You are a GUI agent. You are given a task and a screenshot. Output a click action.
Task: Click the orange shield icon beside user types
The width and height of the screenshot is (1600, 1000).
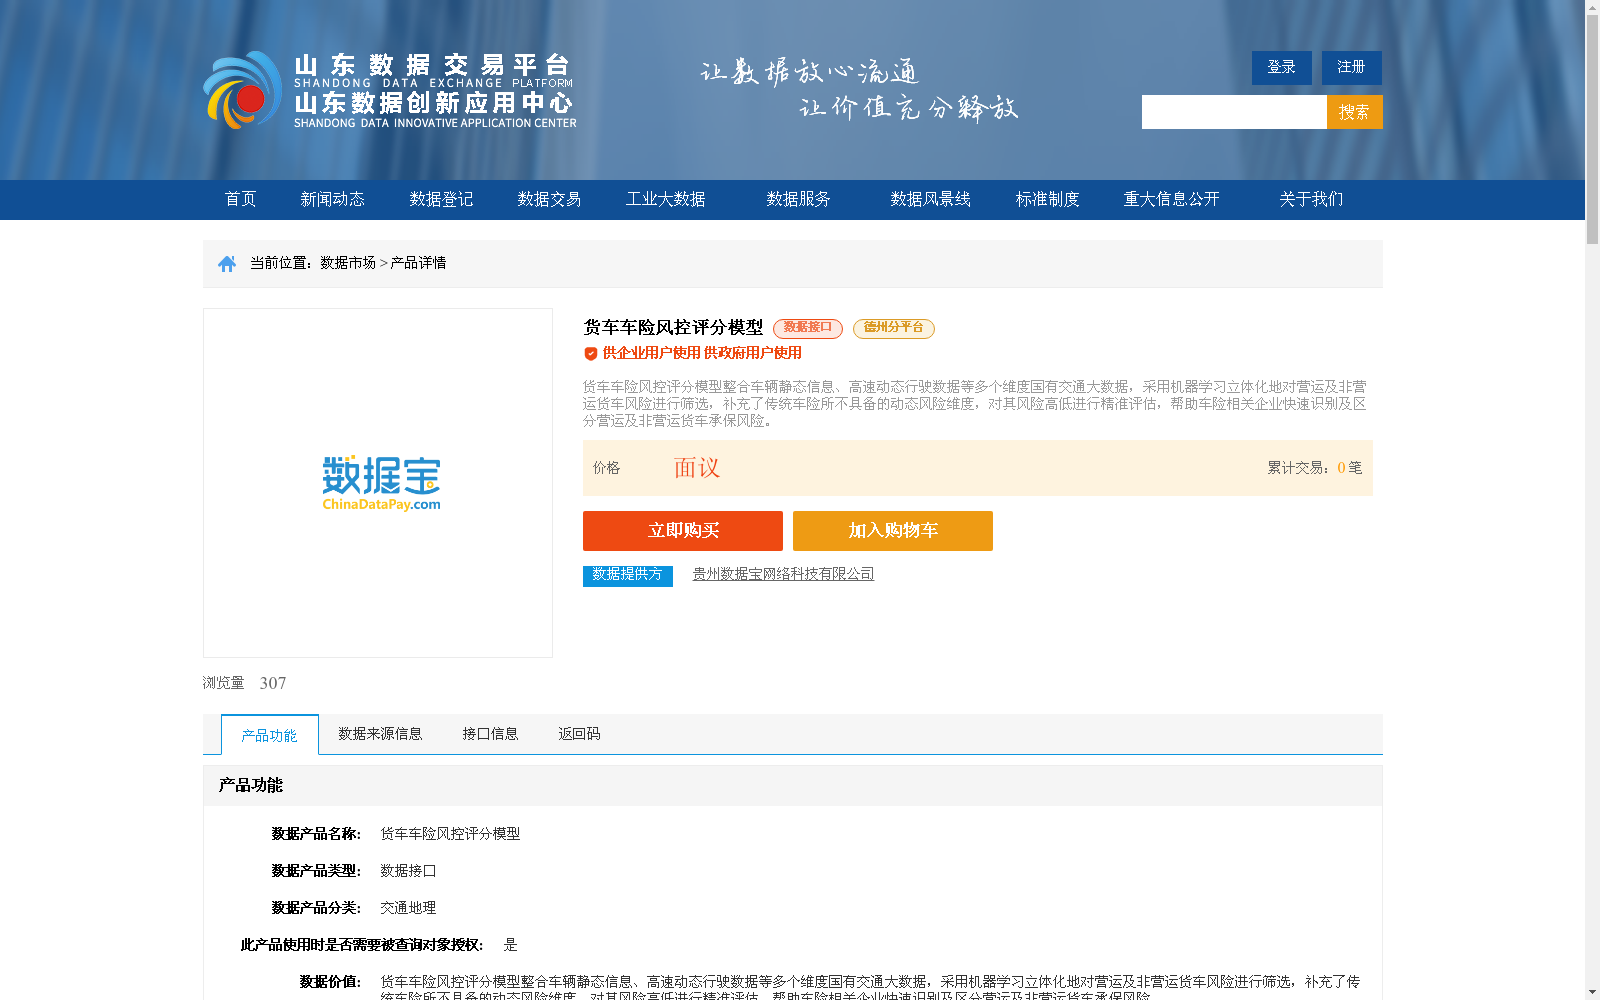point(591,353)
